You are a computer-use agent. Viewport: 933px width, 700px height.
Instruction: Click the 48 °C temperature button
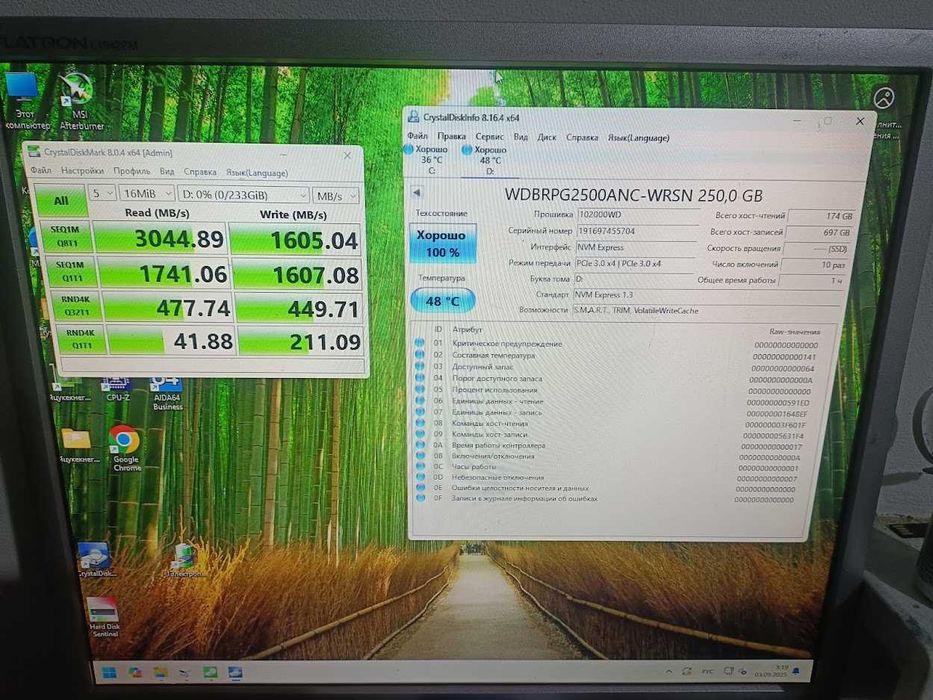coord(443,301)
